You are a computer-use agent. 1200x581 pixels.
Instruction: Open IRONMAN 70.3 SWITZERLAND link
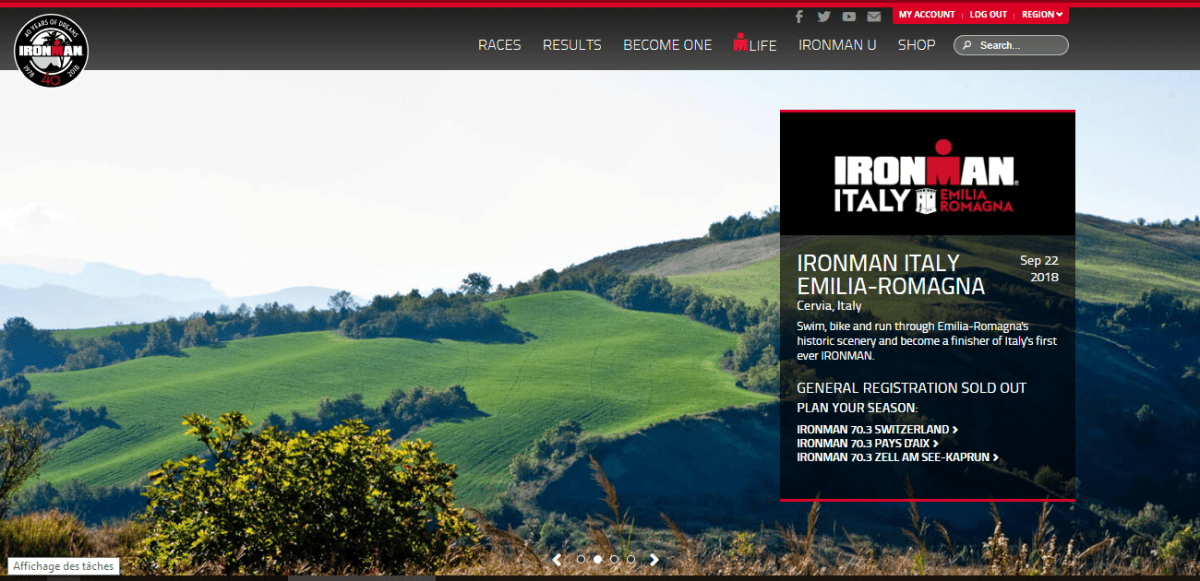(x=877, y=430)
